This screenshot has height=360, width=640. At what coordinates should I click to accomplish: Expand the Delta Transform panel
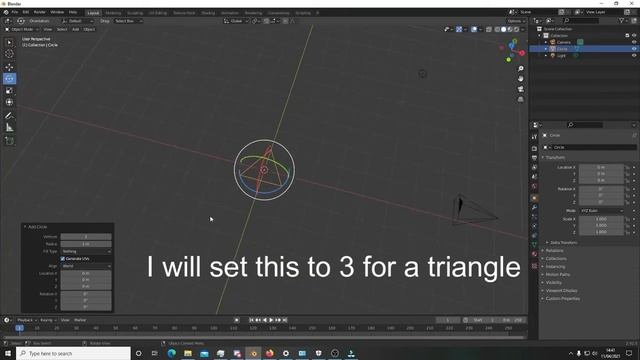click(x=564, y=242)
